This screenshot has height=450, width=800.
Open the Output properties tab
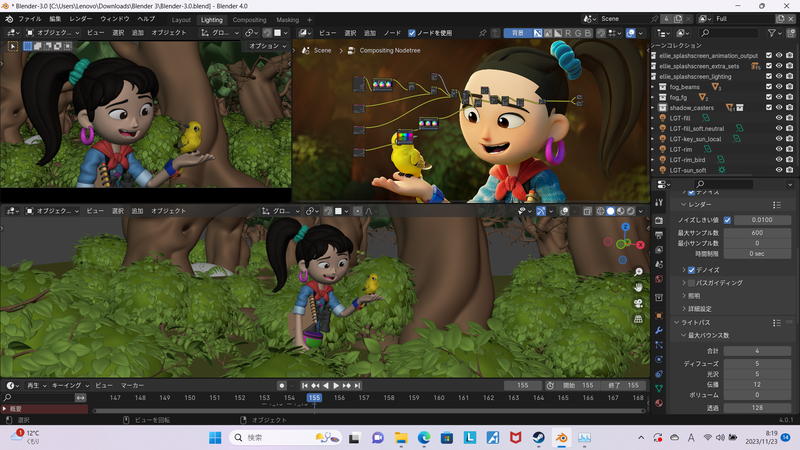[659, 235]
